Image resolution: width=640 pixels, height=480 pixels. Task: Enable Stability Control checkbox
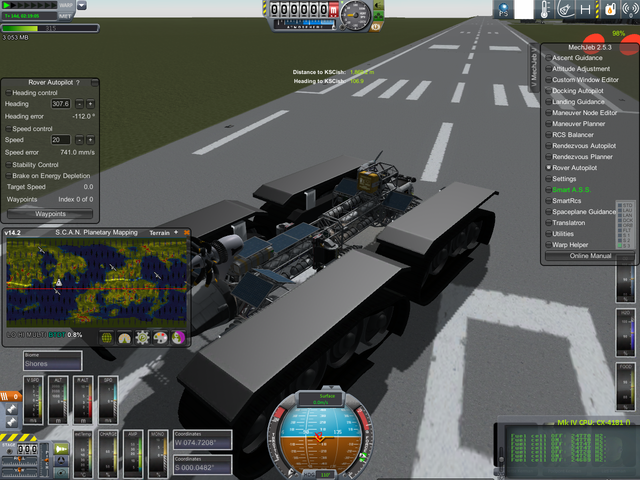(8, 165)
